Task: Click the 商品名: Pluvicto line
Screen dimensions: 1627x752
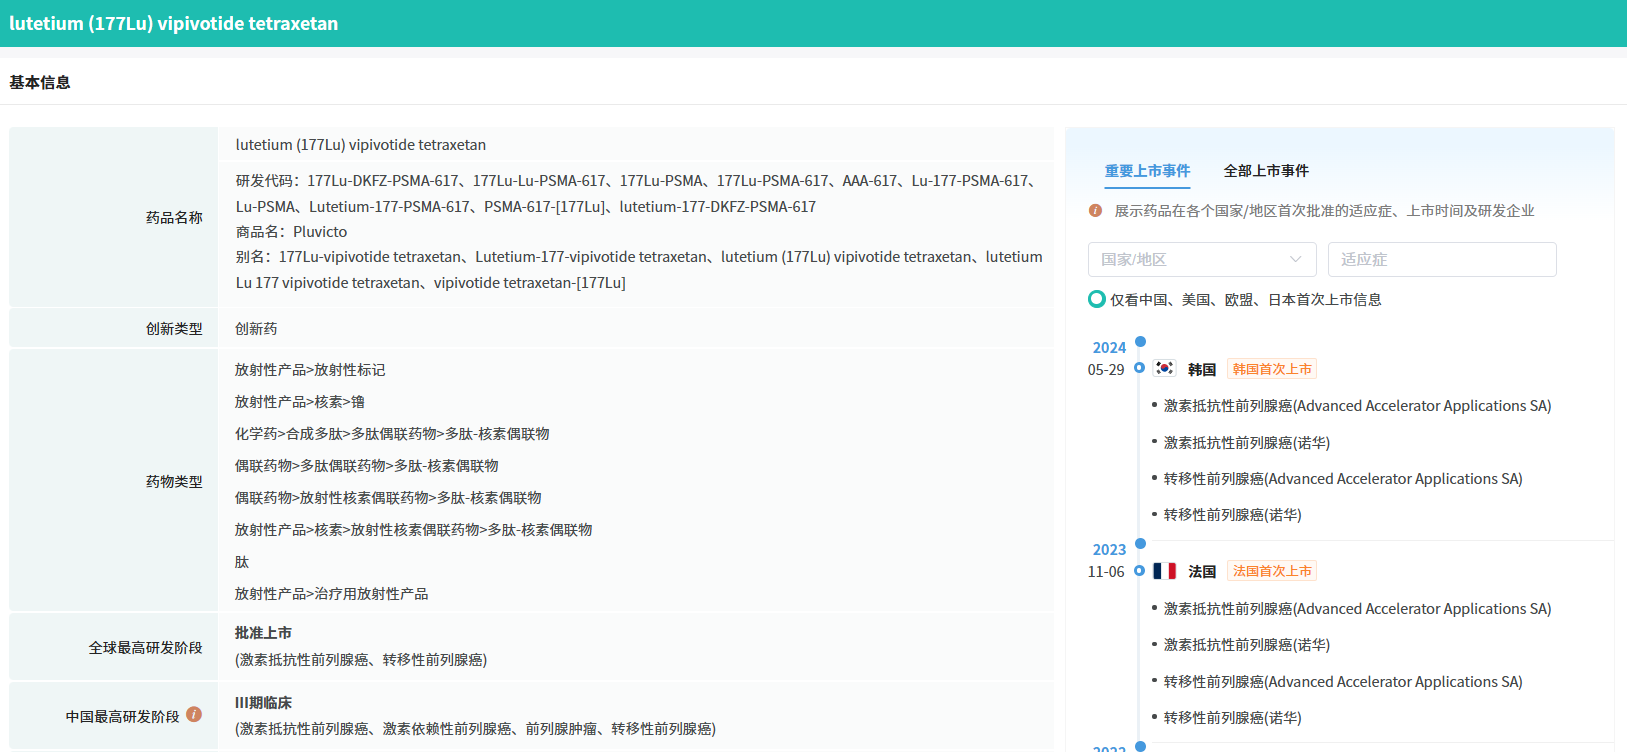Action: 292,232
